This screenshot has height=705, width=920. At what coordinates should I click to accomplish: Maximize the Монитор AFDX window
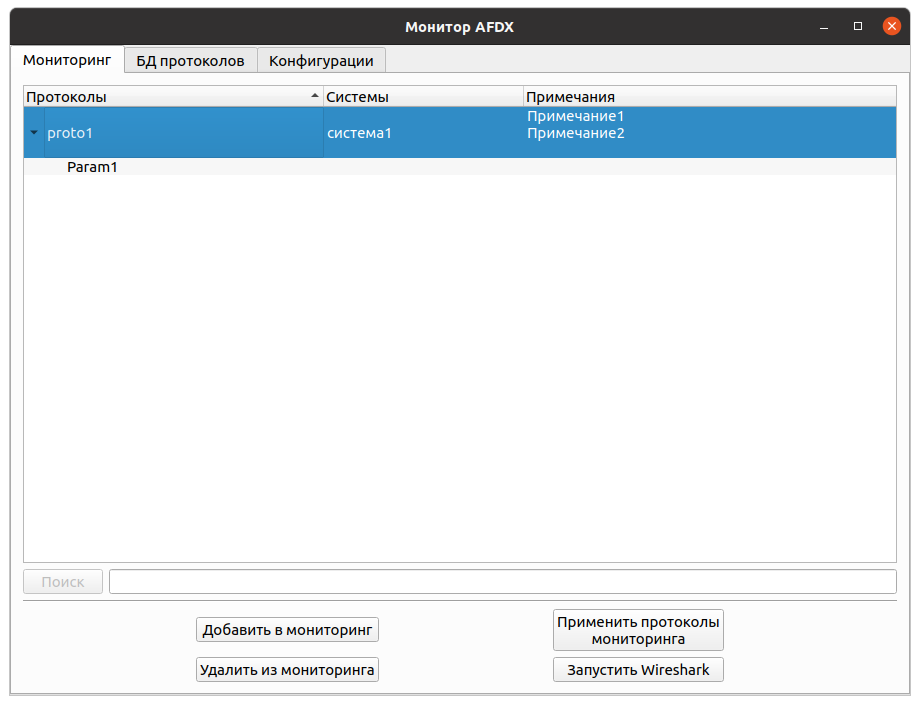(858, 26)
